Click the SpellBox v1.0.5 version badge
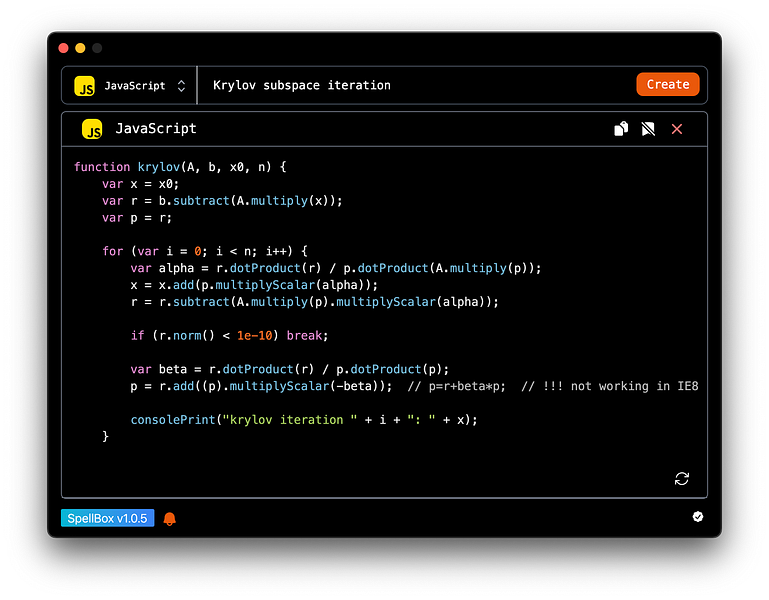This screenshot has height=600, width=769. pos(107,518)
